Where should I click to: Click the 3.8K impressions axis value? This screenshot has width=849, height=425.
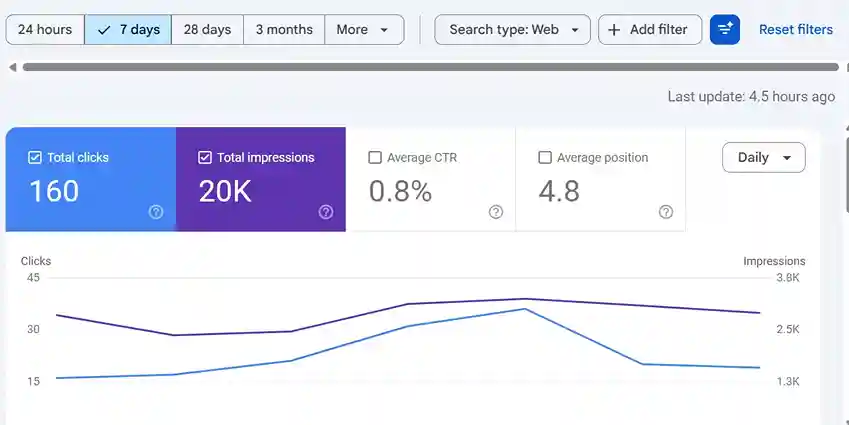788,278
